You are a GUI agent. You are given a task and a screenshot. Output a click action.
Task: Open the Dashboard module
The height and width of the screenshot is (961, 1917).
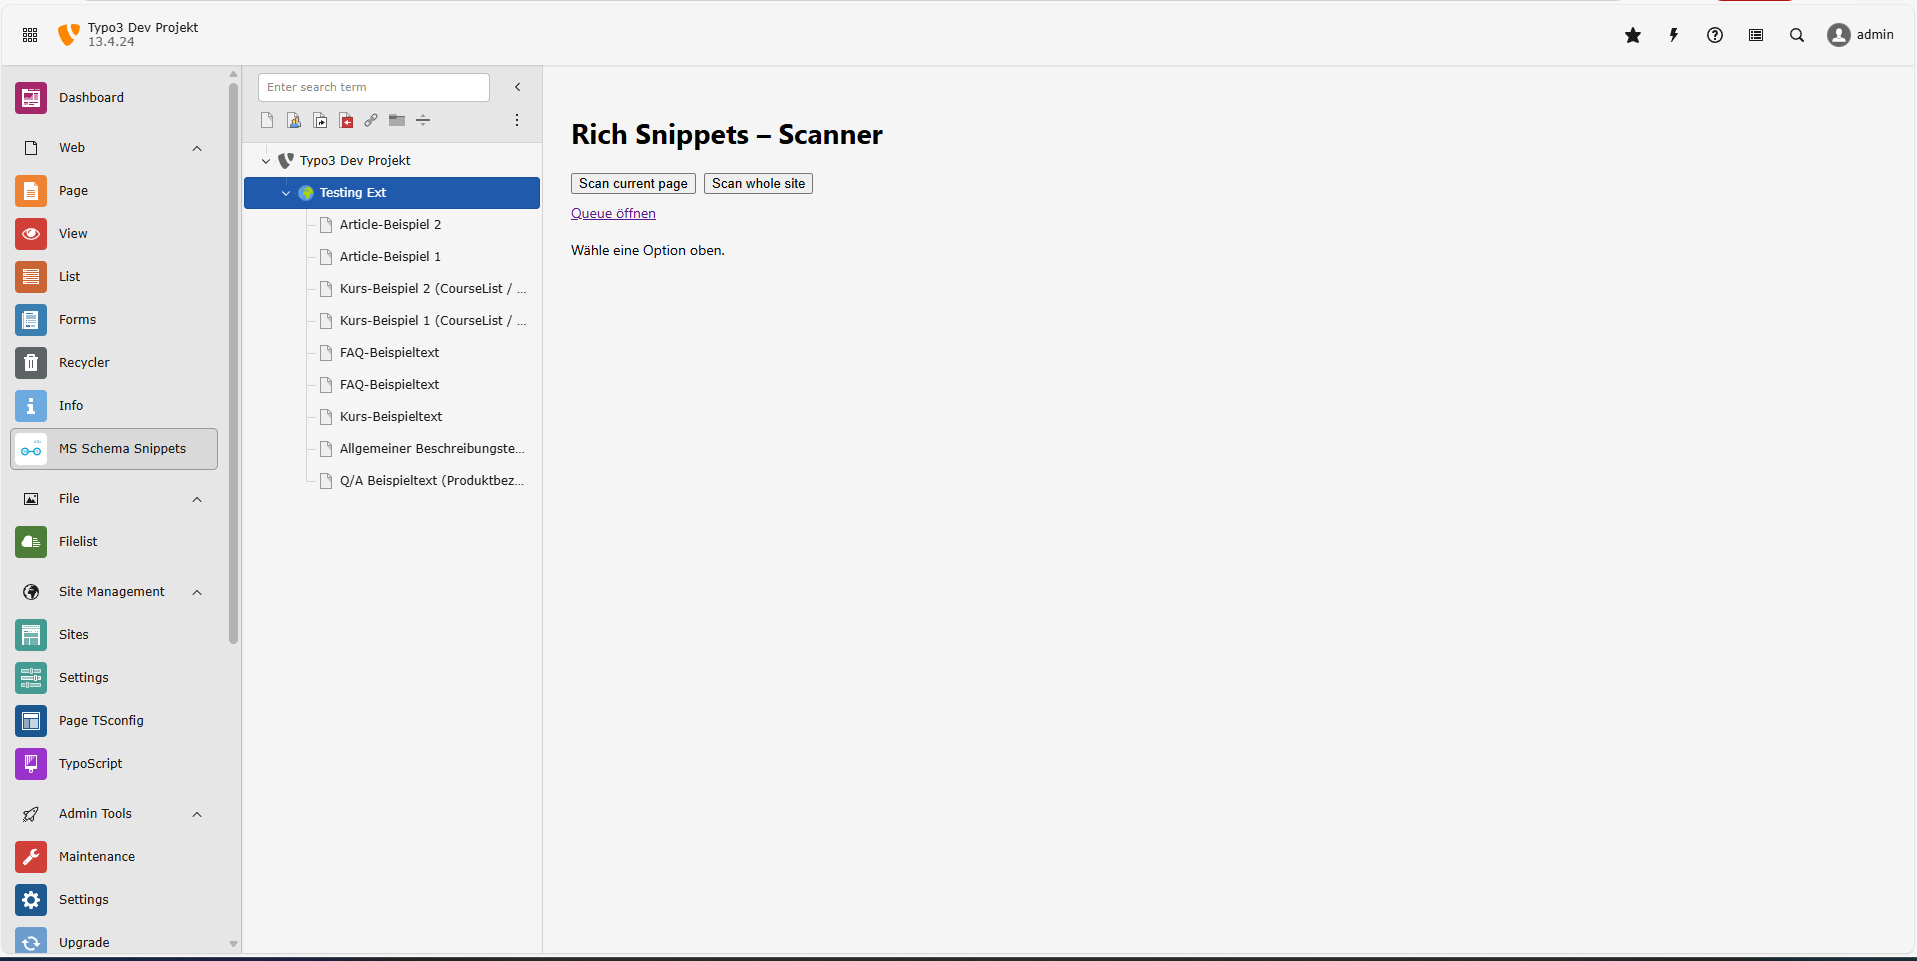coord(91,97)
